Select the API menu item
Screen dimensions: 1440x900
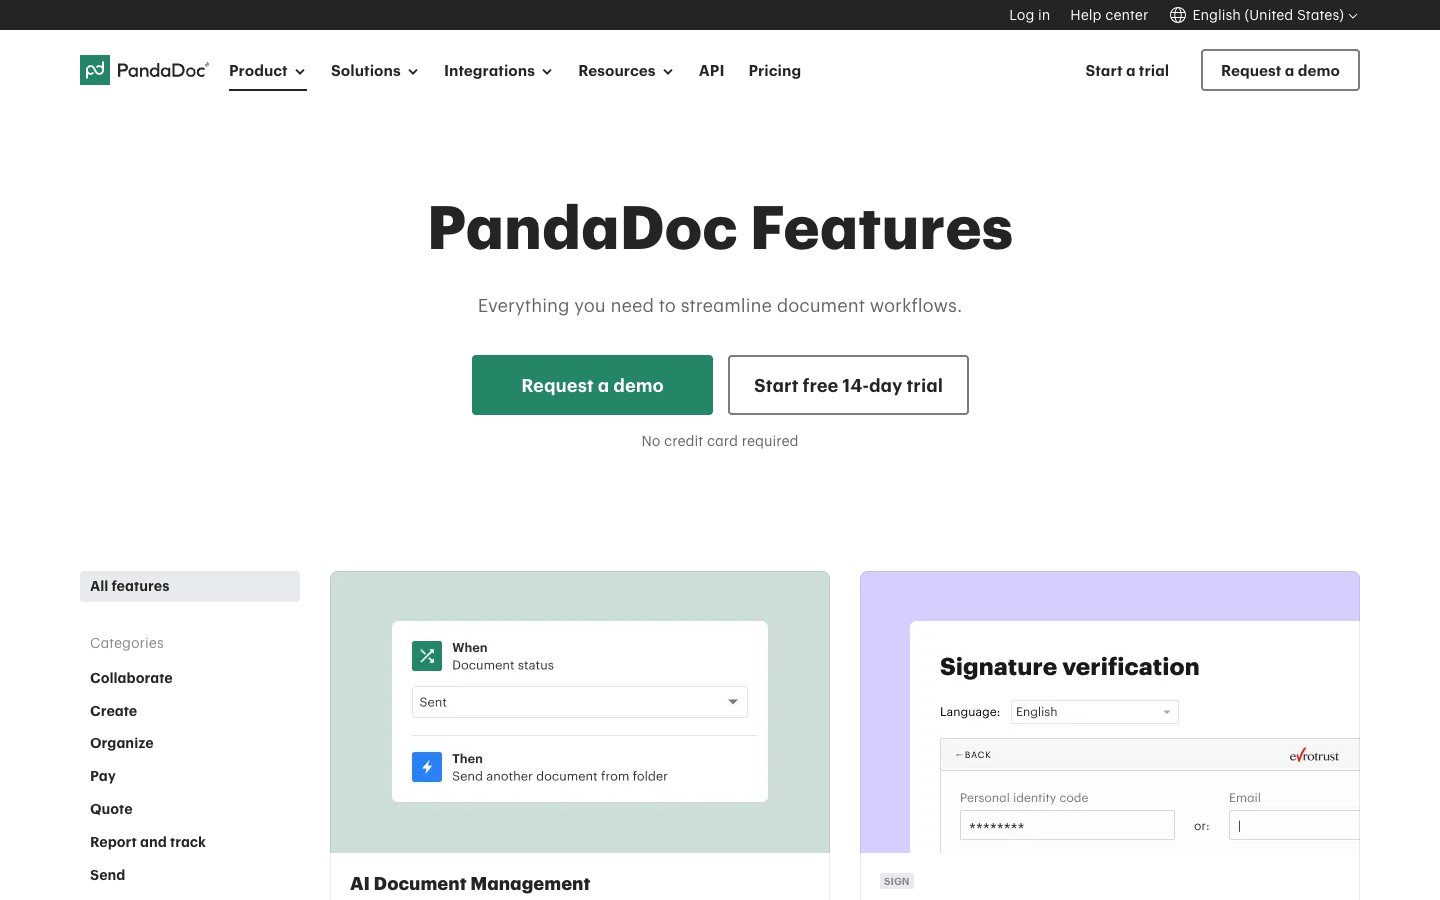click(711, 71)
